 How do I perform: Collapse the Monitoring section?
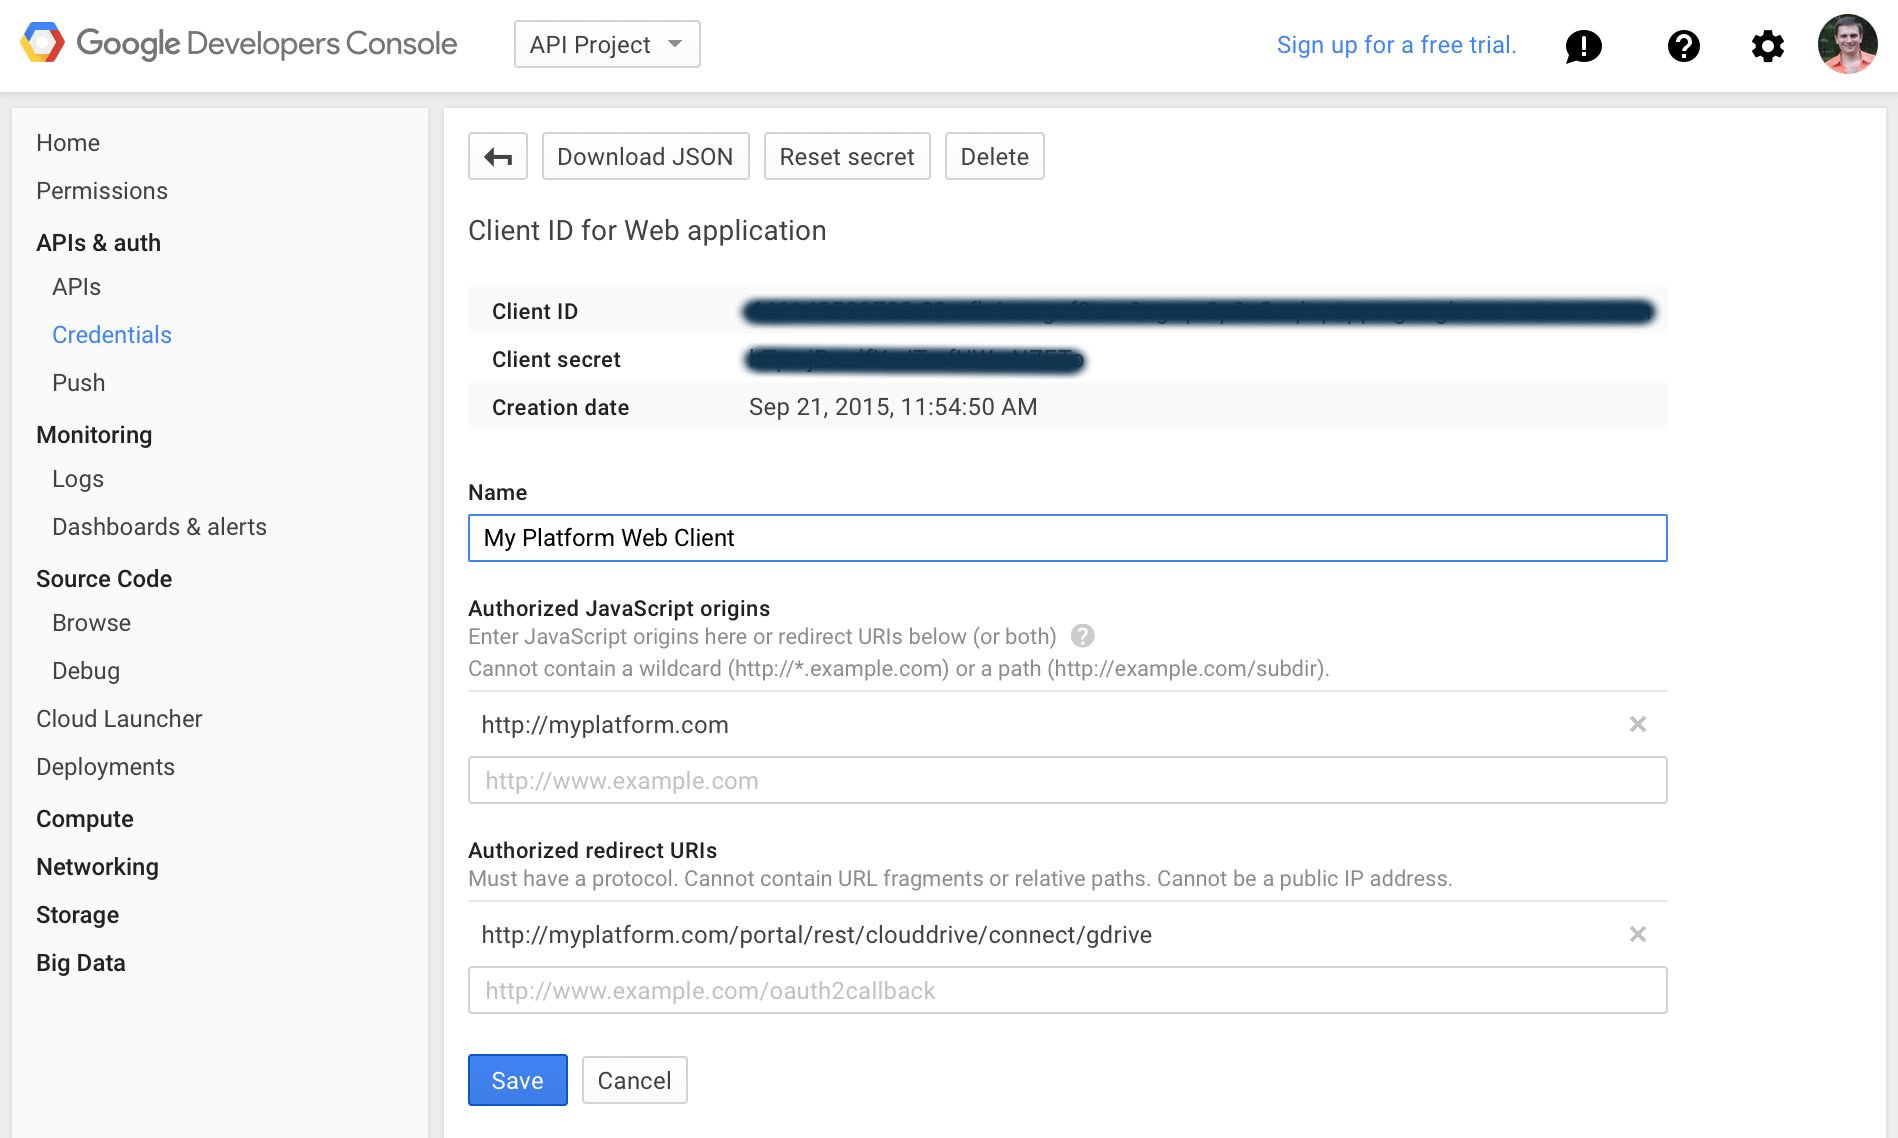coord(94,435)
